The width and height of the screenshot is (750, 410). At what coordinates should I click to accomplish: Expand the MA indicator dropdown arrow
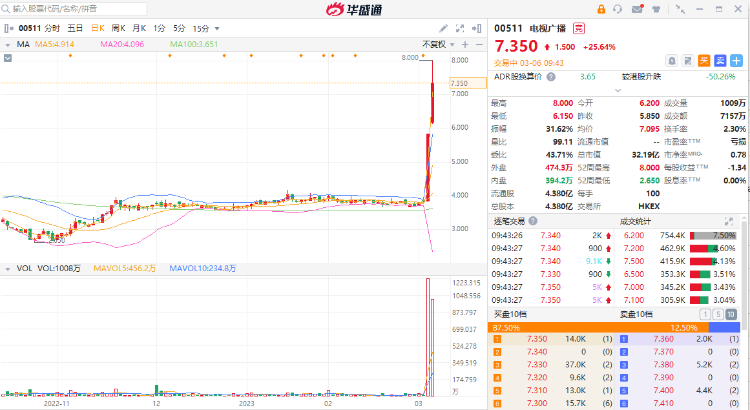pos(8,44)
